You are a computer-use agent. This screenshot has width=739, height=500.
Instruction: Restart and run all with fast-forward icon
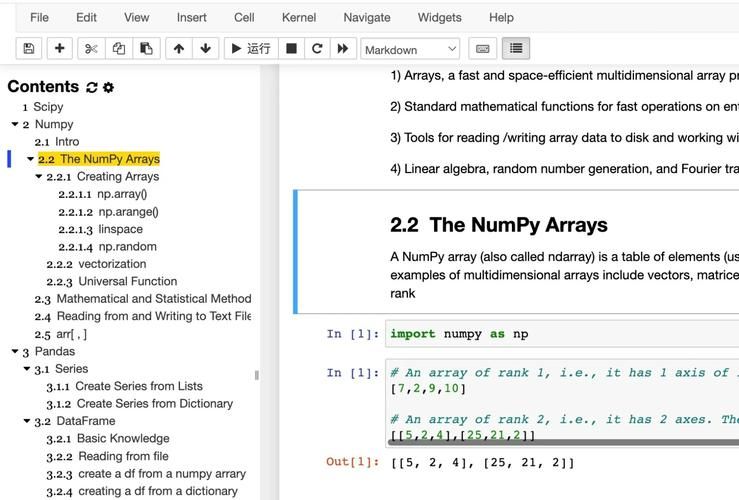click(343, 49)
